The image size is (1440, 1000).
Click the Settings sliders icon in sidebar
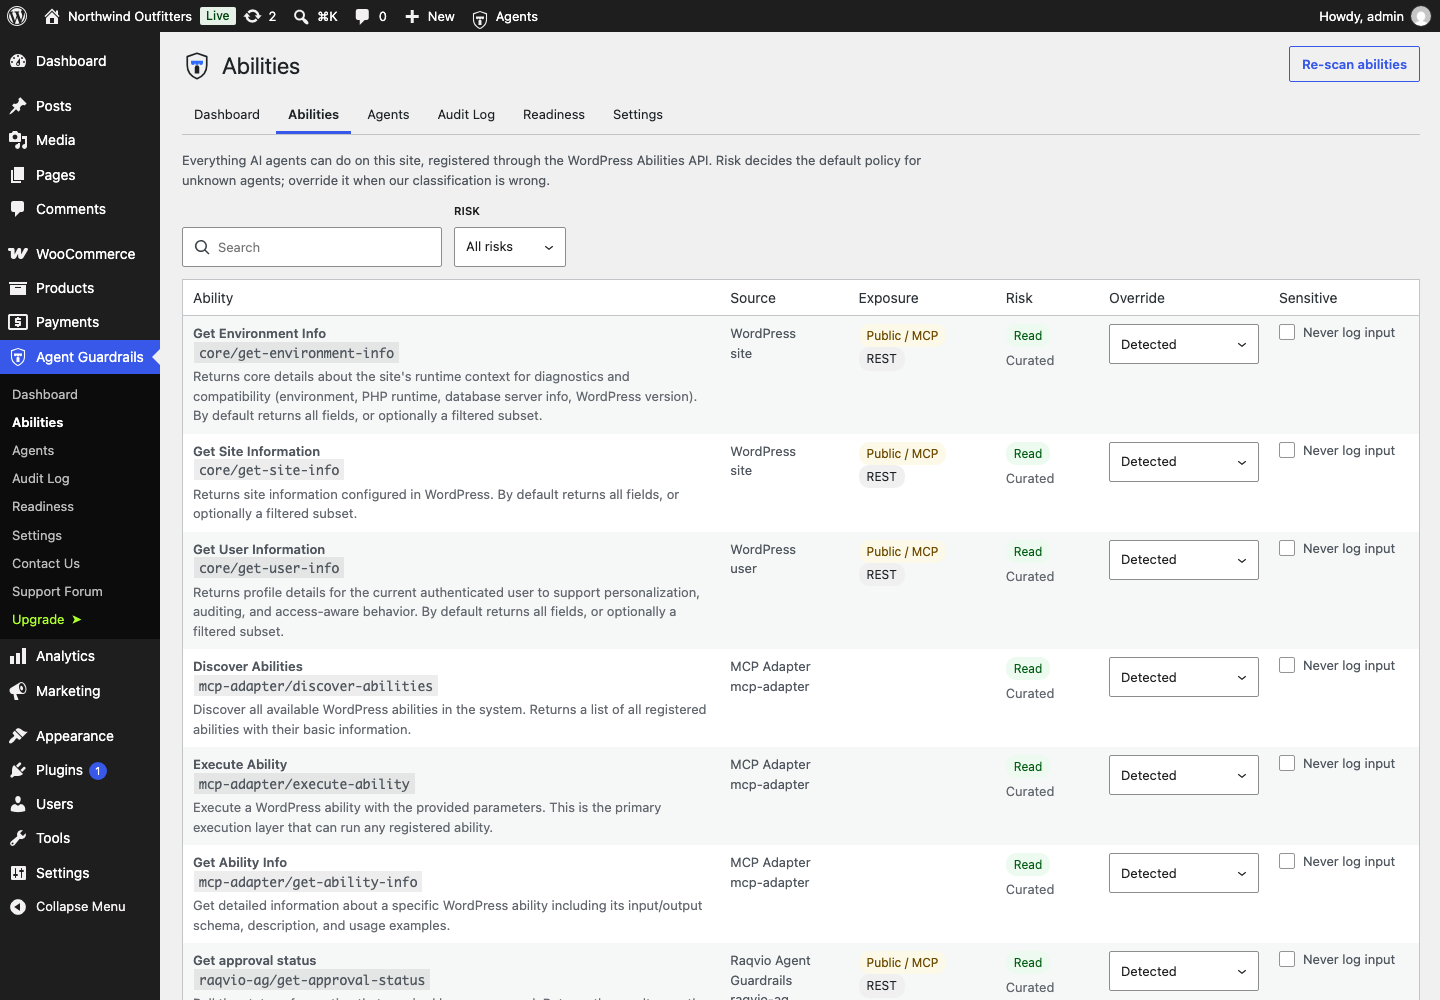(x=18, y=873)
